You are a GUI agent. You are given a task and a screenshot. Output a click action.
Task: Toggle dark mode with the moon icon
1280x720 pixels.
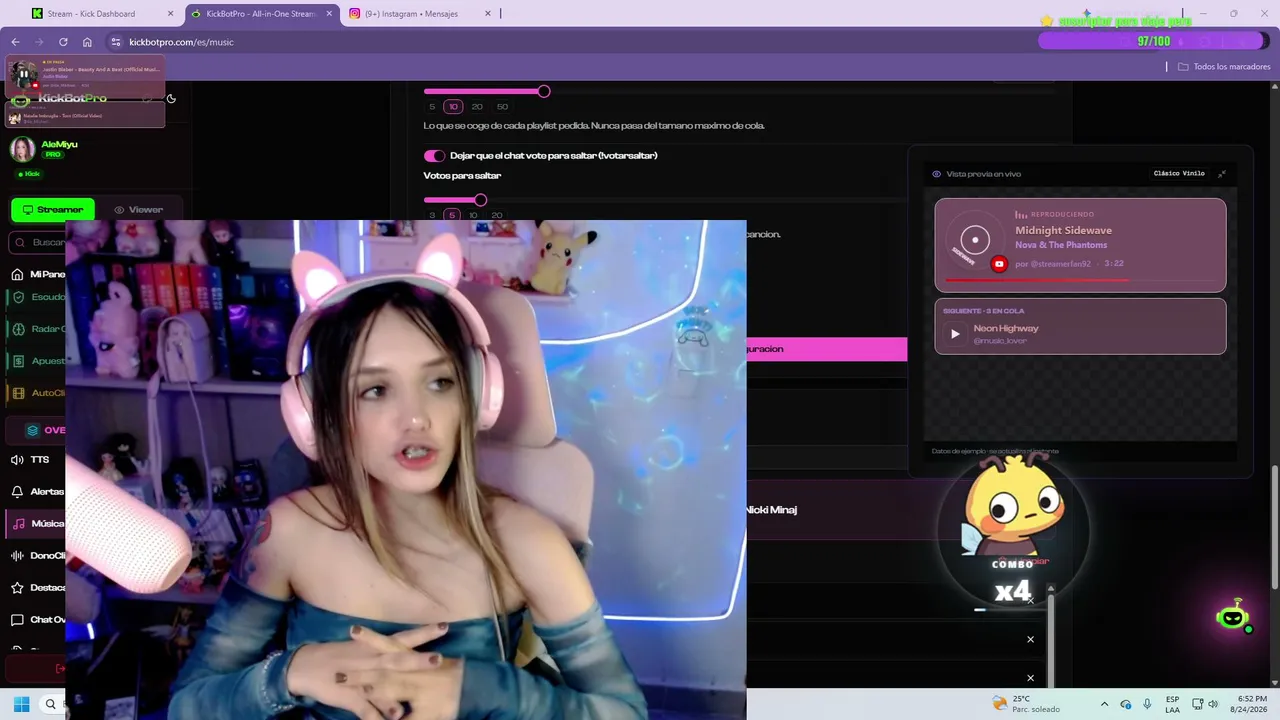[171, 99]
